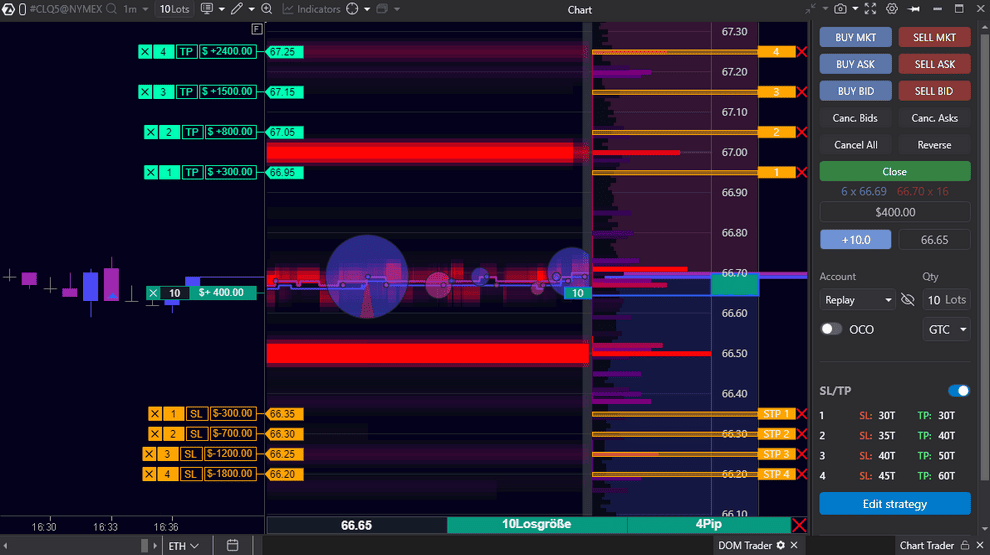
Task: Click the 66.65 price input field
Action: coord(934,240)
